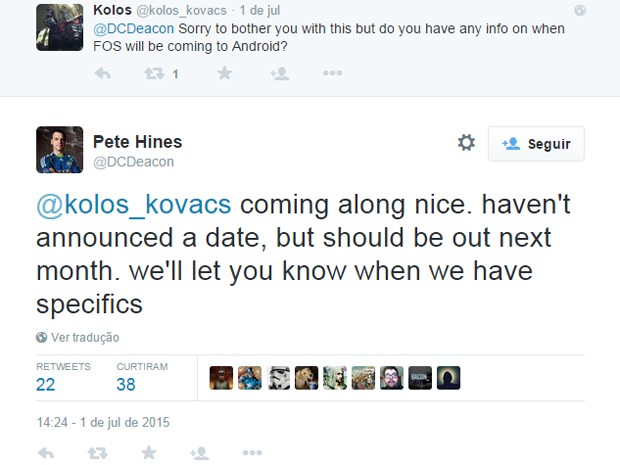Open more options under Pete Hines tweet
This screenshot has height=465, width=620.
(x=252, y=452)
